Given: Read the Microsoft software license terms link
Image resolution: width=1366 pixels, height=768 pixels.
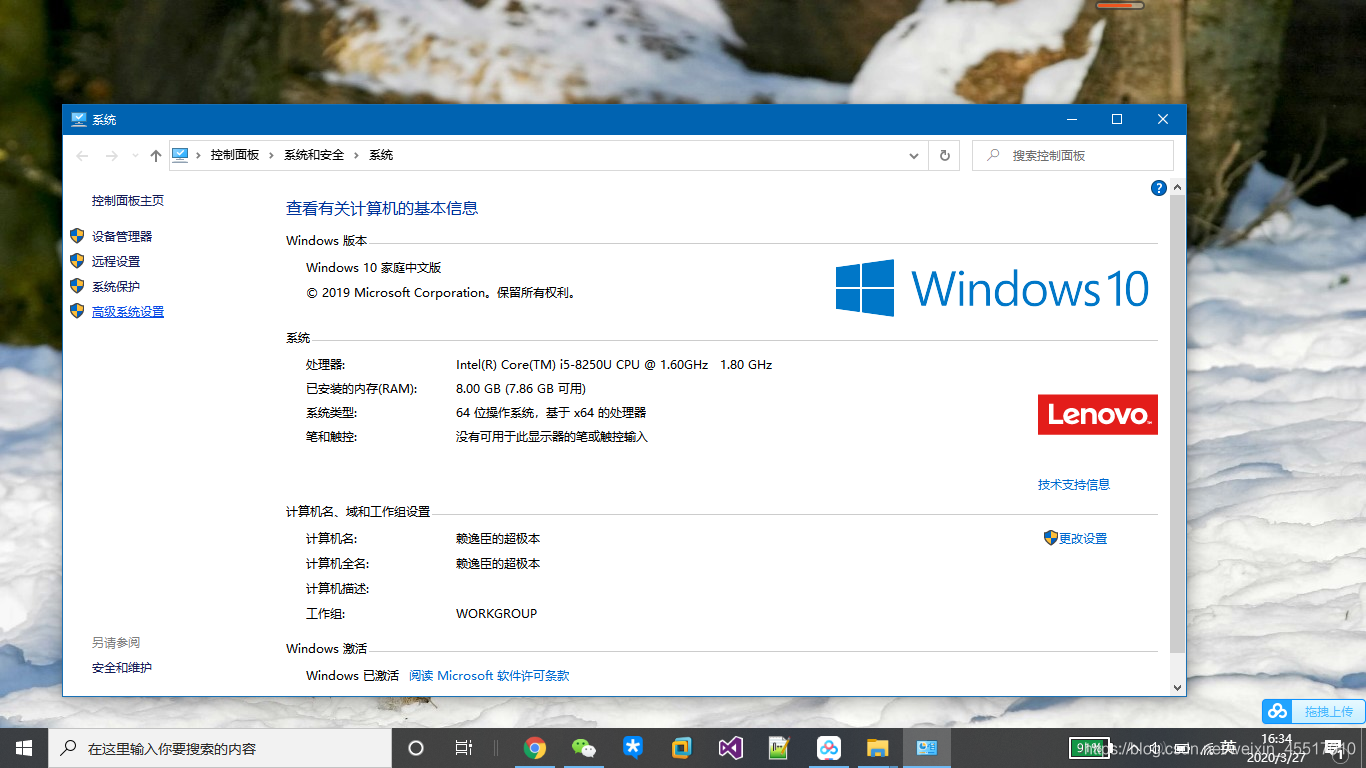Looking at the screenshot, I should click(x=489, y=676).
